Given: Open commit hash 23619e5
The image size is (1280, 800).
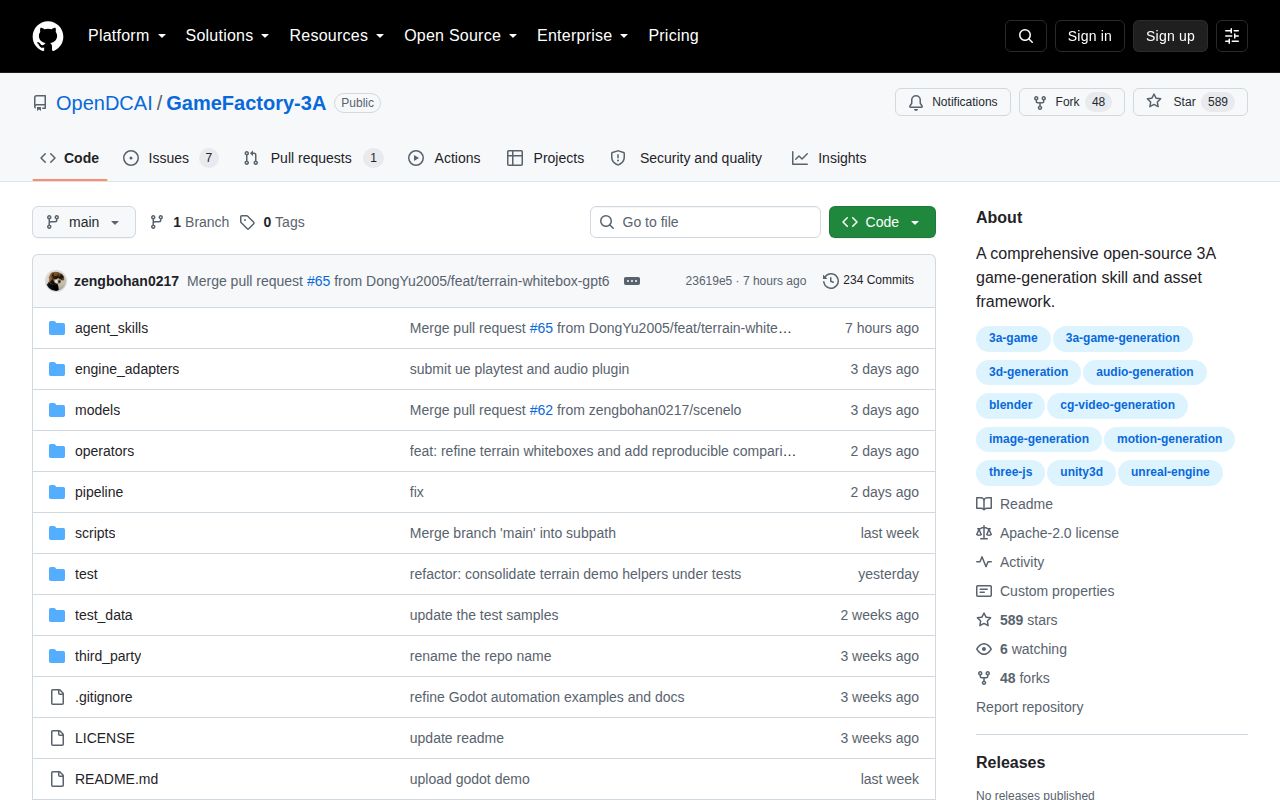Looking at the screenshot, I should [708, 281].
